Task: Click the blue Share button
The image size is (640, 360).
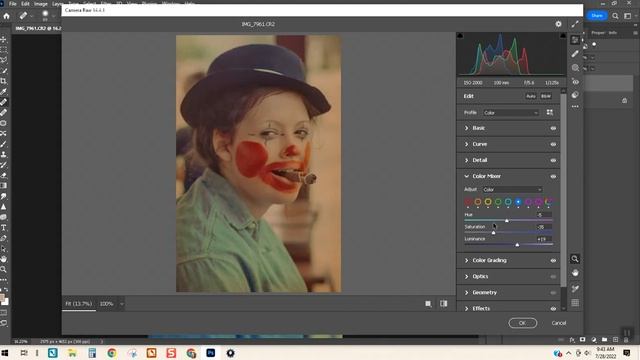Action: [x=597, y=16]
